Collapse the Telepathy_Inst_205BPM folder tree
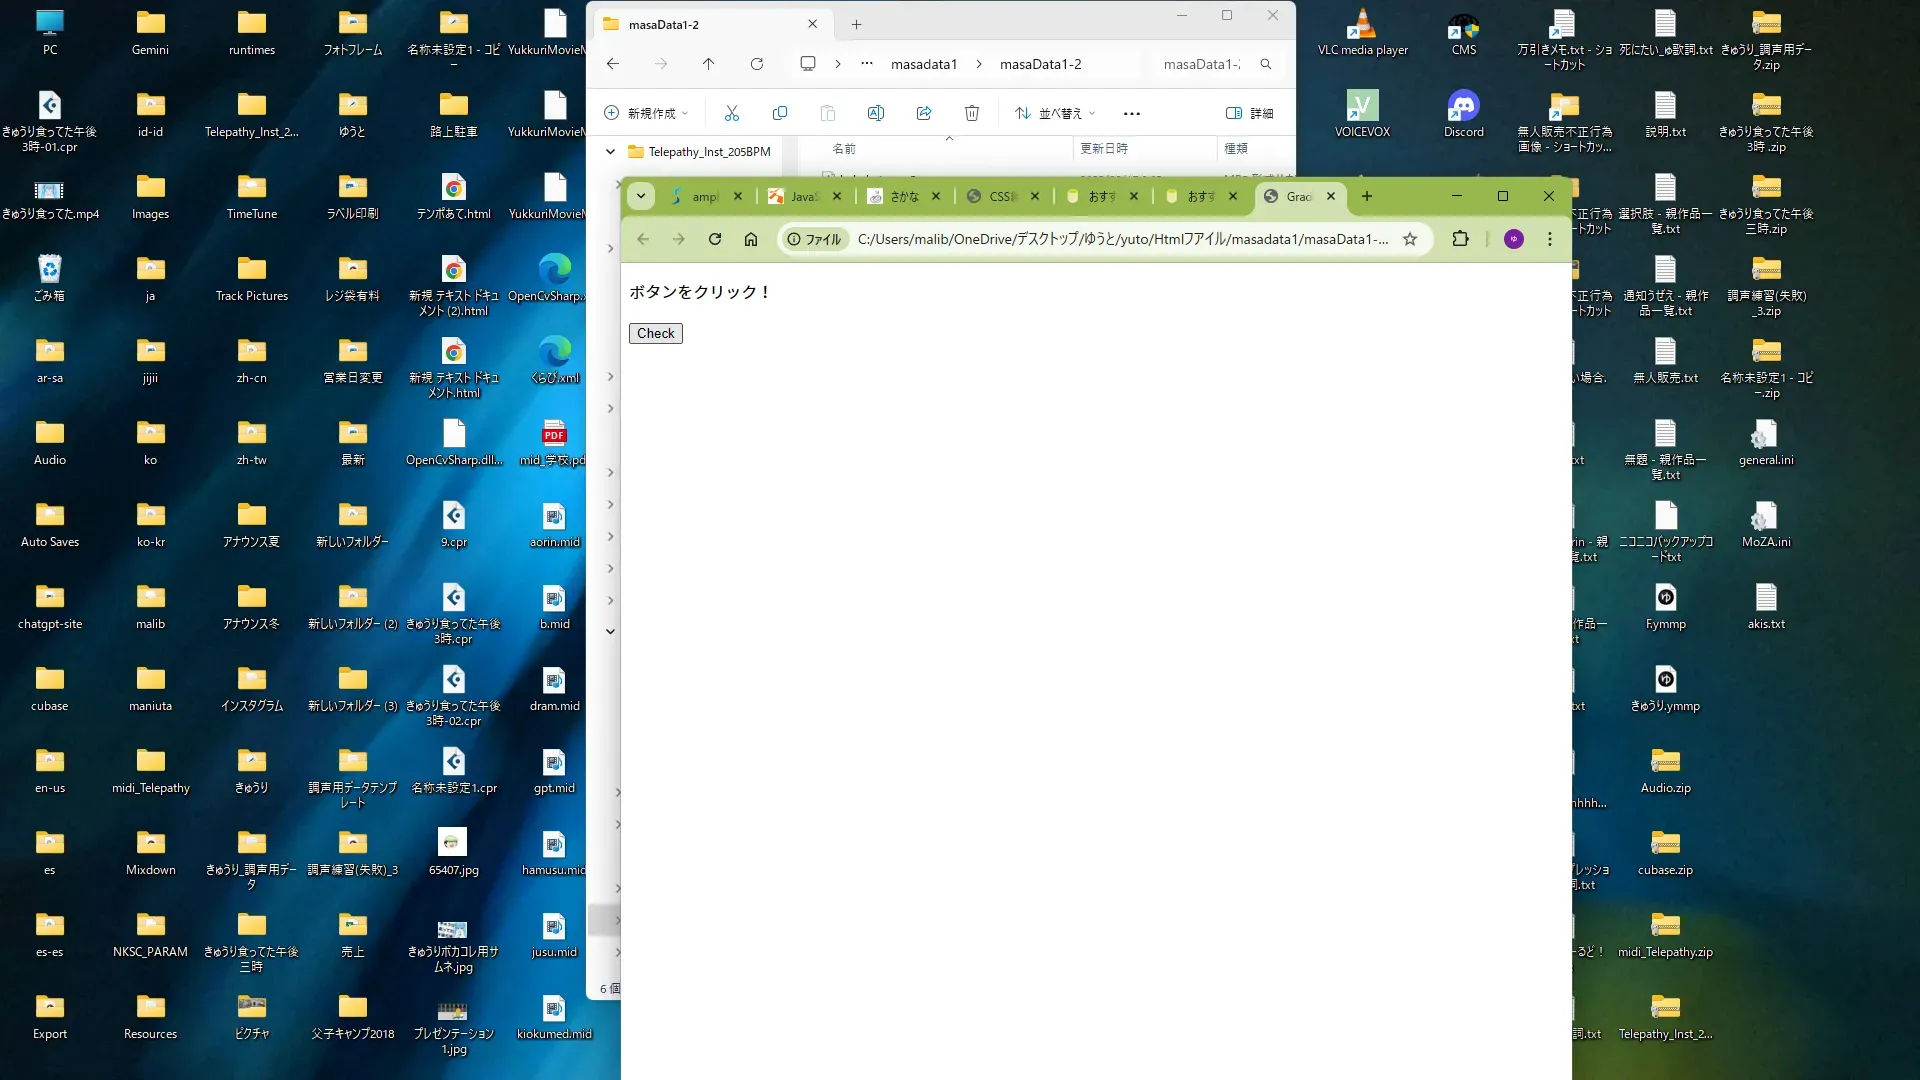 (x=610, y=152)
